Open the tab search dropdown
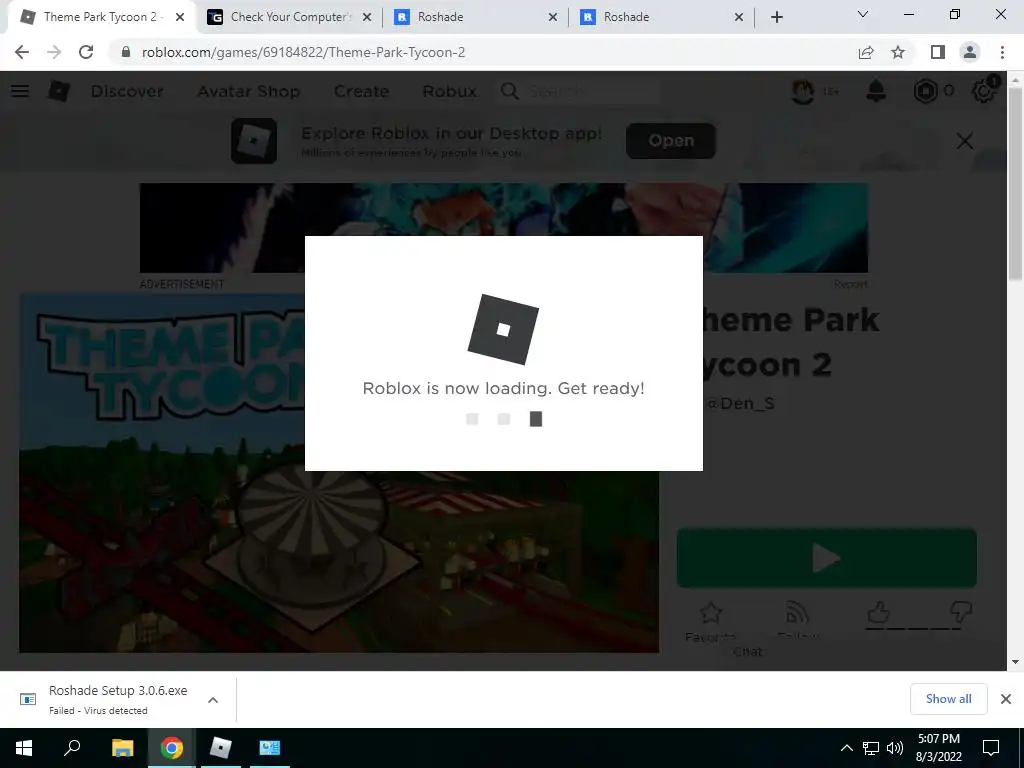The width and height of the screenshot is (1024, 768). [863, 14]
